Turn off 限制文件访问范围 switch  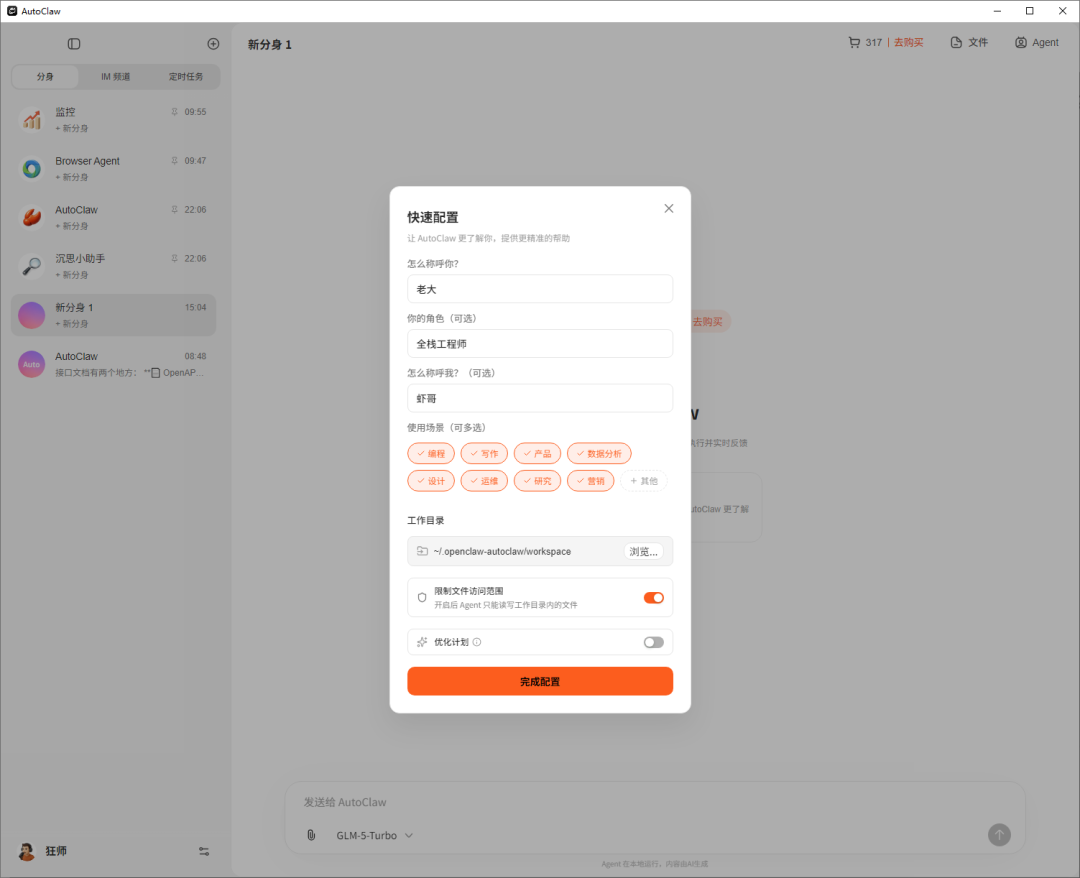654,598
